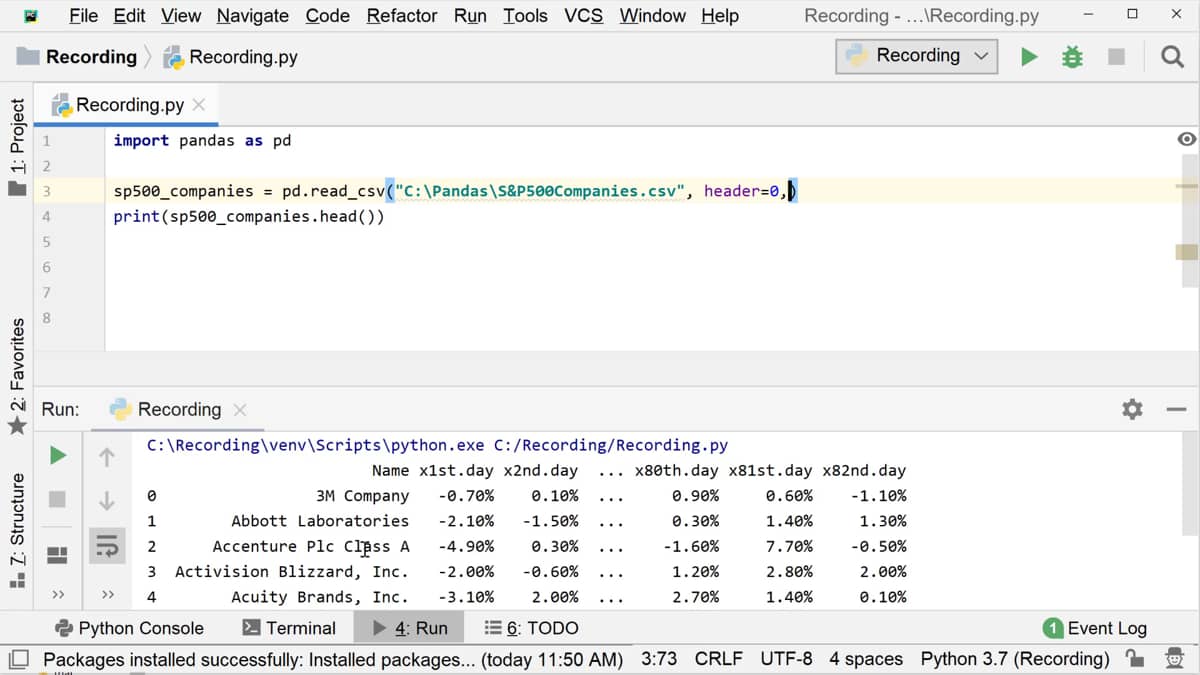The height and width of the screenshot is (675, 1200).
Task: Open the 2: Favorites tool window
Action: click(16, 377)
